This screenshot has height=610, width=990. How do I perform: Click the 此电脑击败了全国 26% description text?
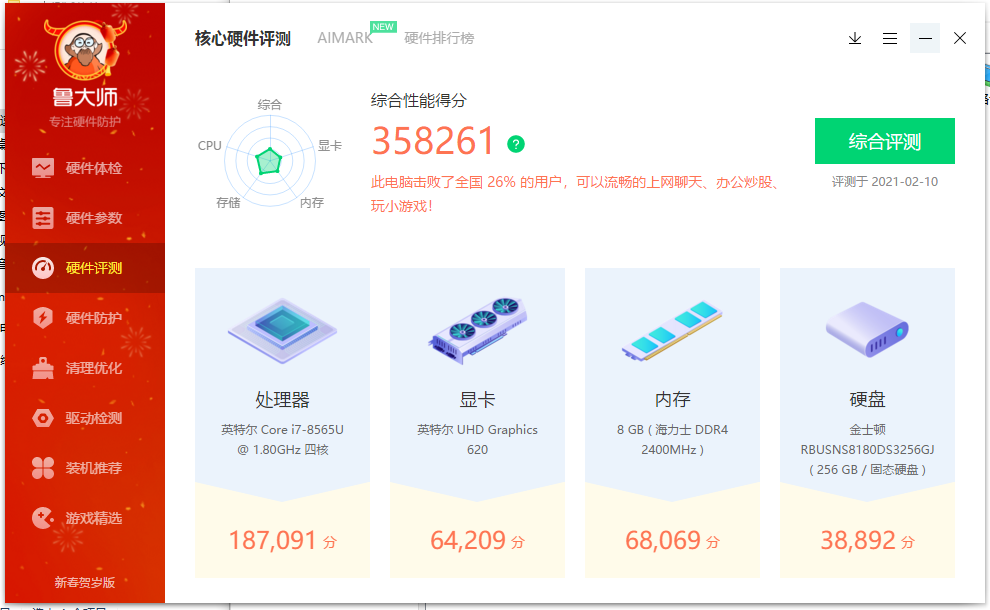[x=576, y=194]
